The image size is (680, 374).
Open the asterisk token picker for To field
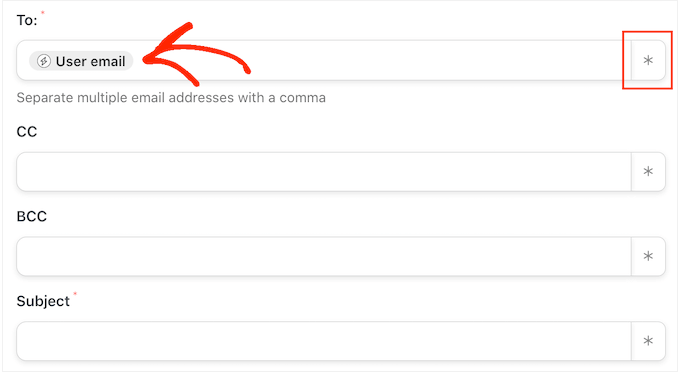(x=648, y=60)
